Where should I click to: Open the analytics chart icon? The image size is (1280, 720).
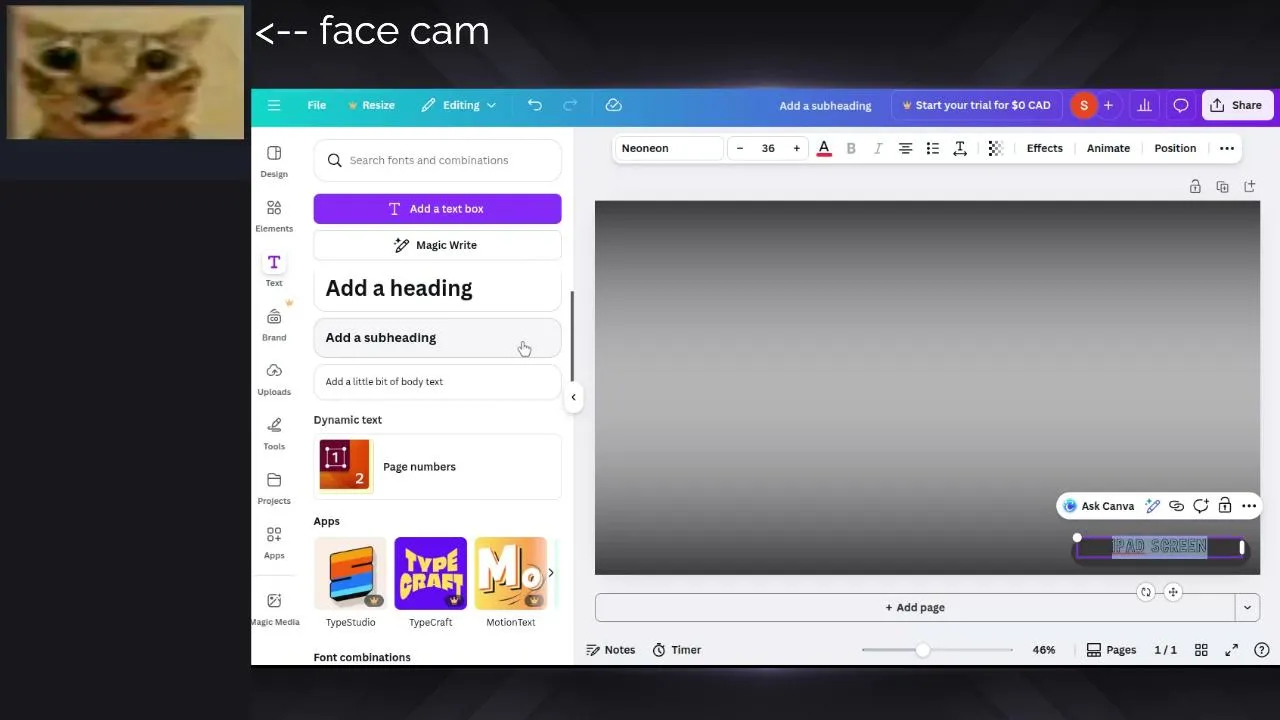1144,105
